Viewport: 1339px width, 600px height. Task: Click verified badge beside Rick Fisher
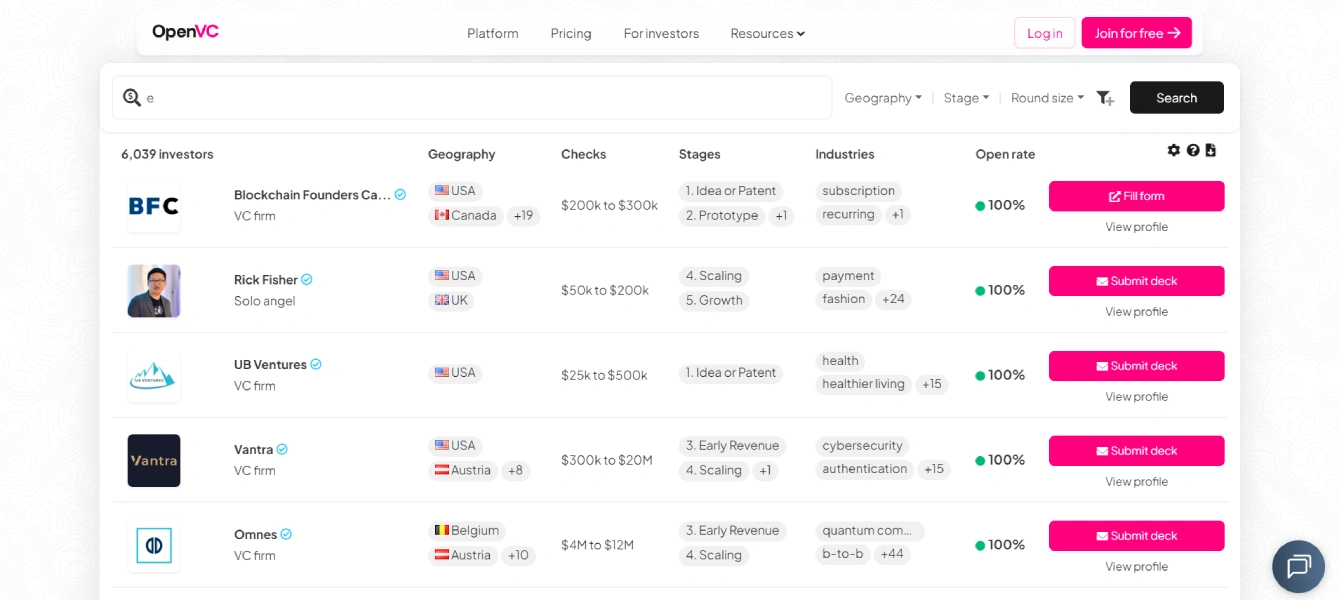pos(307,279)
